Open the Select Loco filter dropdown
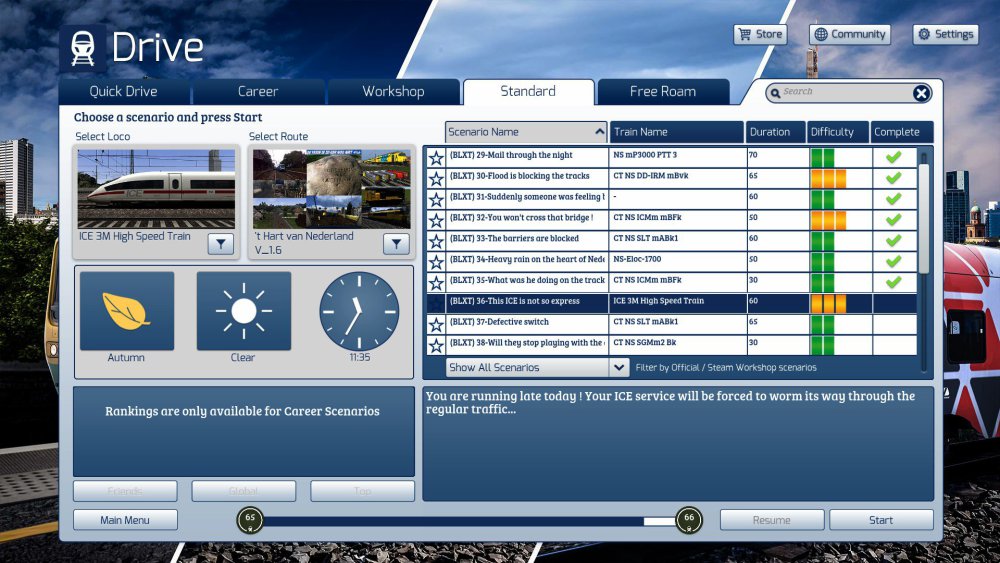The width and height of the screenshot is (1000, 563). tap(221, 244)
